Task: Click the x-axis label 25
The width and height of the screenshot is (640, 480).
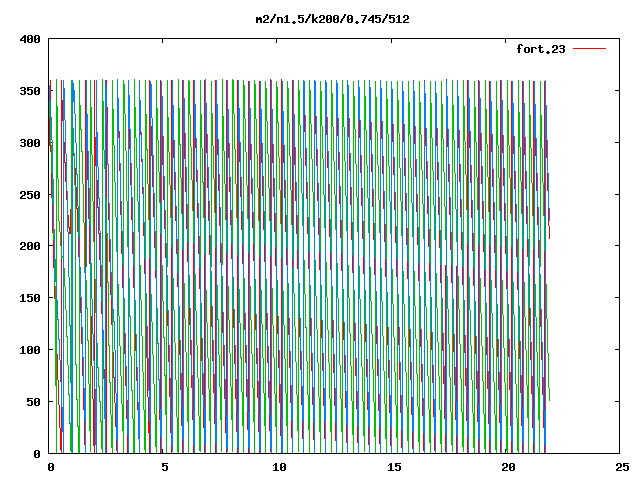Action: click(x=622, y=467)
